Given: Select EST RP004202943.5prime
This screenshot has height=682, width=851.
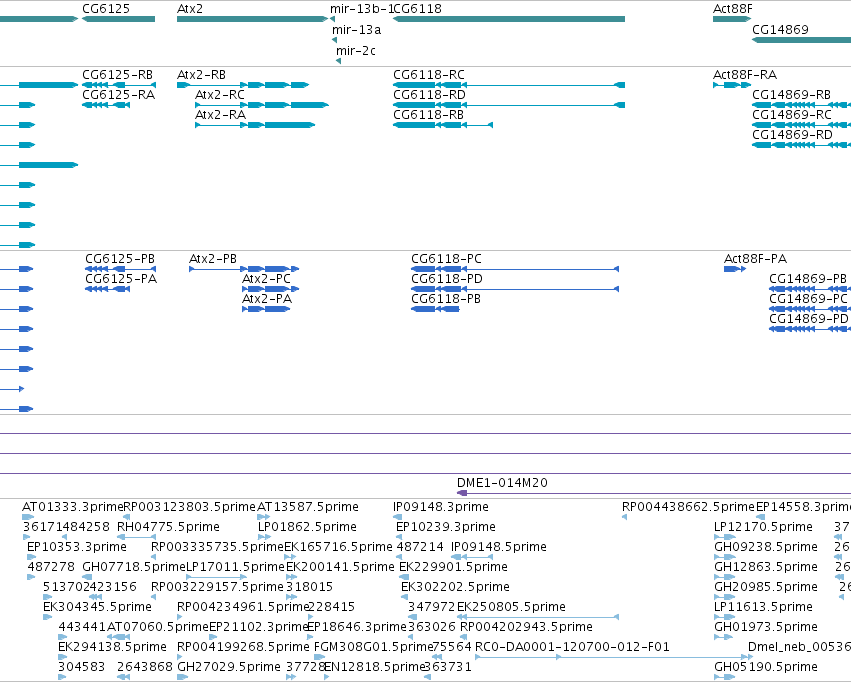Looking at the screenshot, I should 526,627.
